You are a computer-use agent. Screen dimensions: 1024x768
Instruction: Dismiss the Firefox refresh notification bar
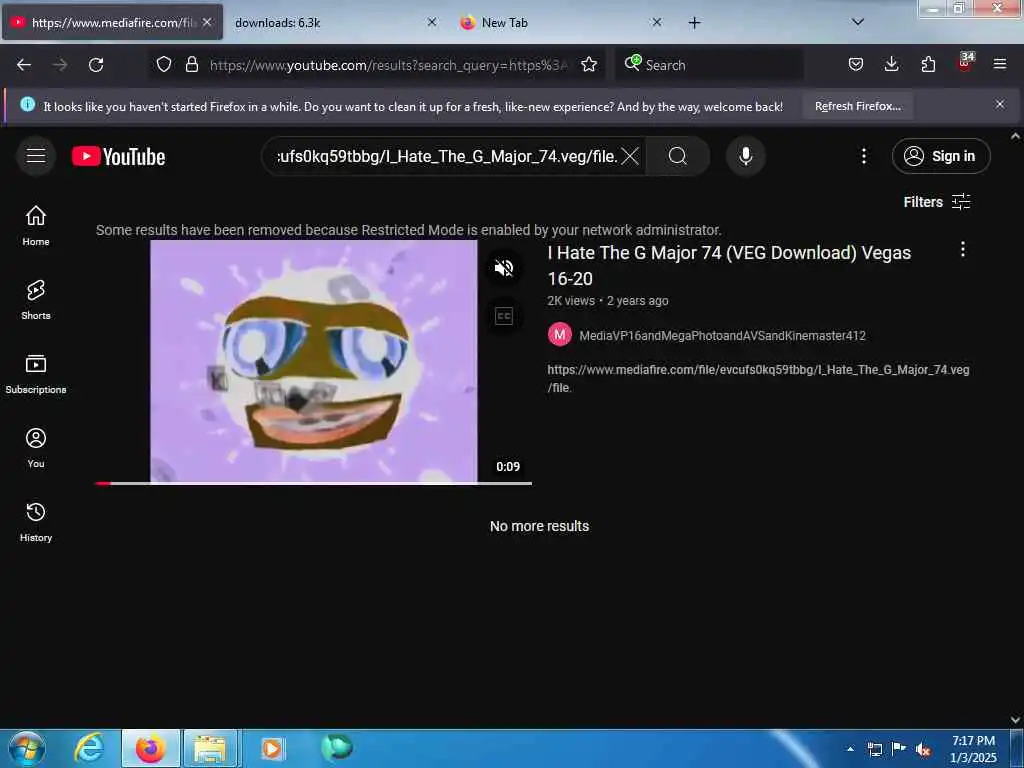pyautogui.click(x=1000, y=104)
